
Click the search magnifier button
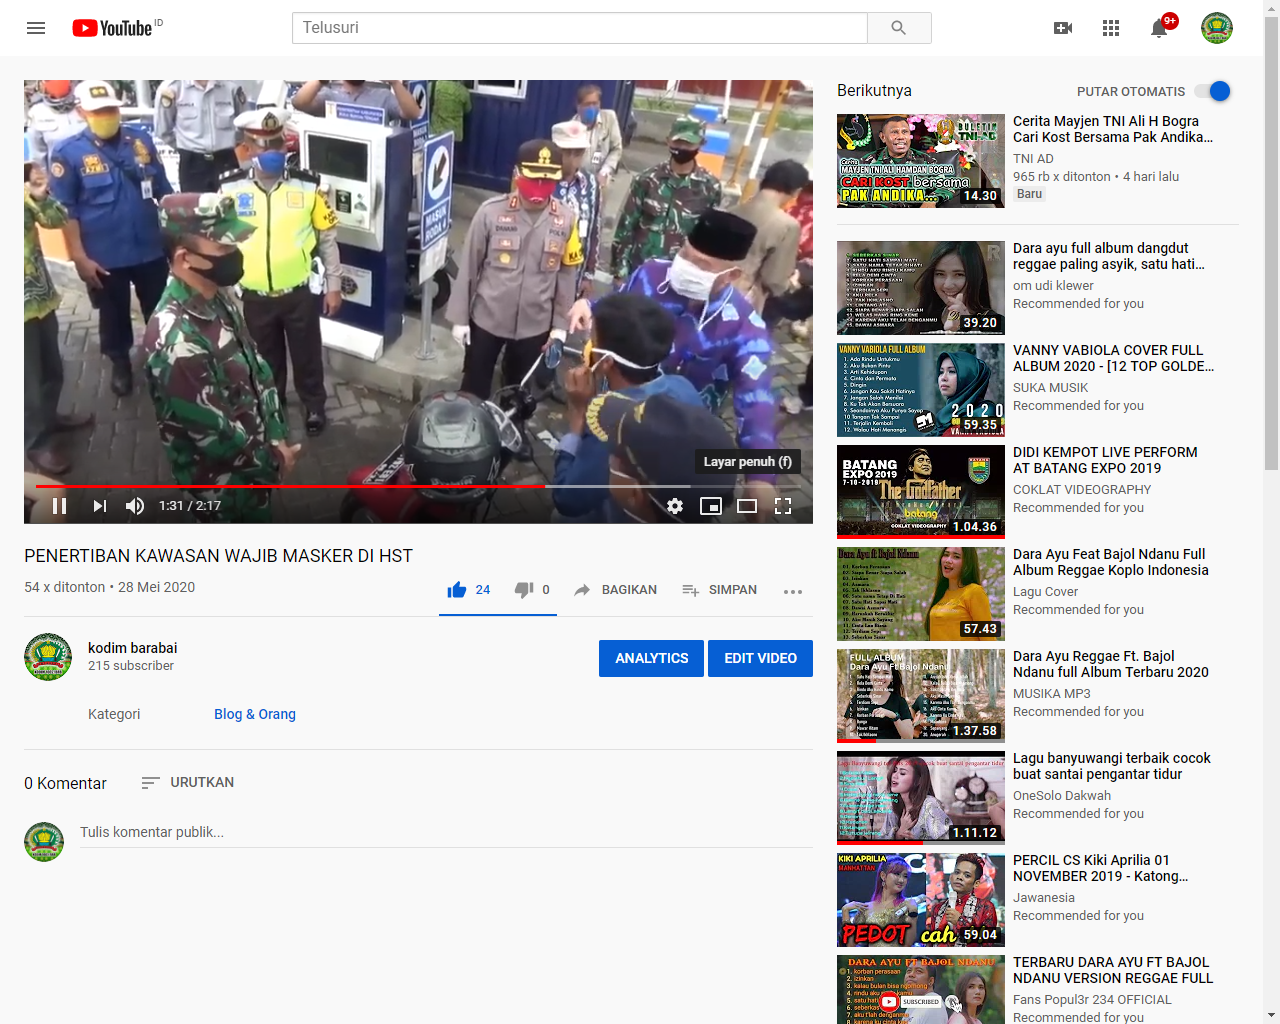tap(898, 28)
